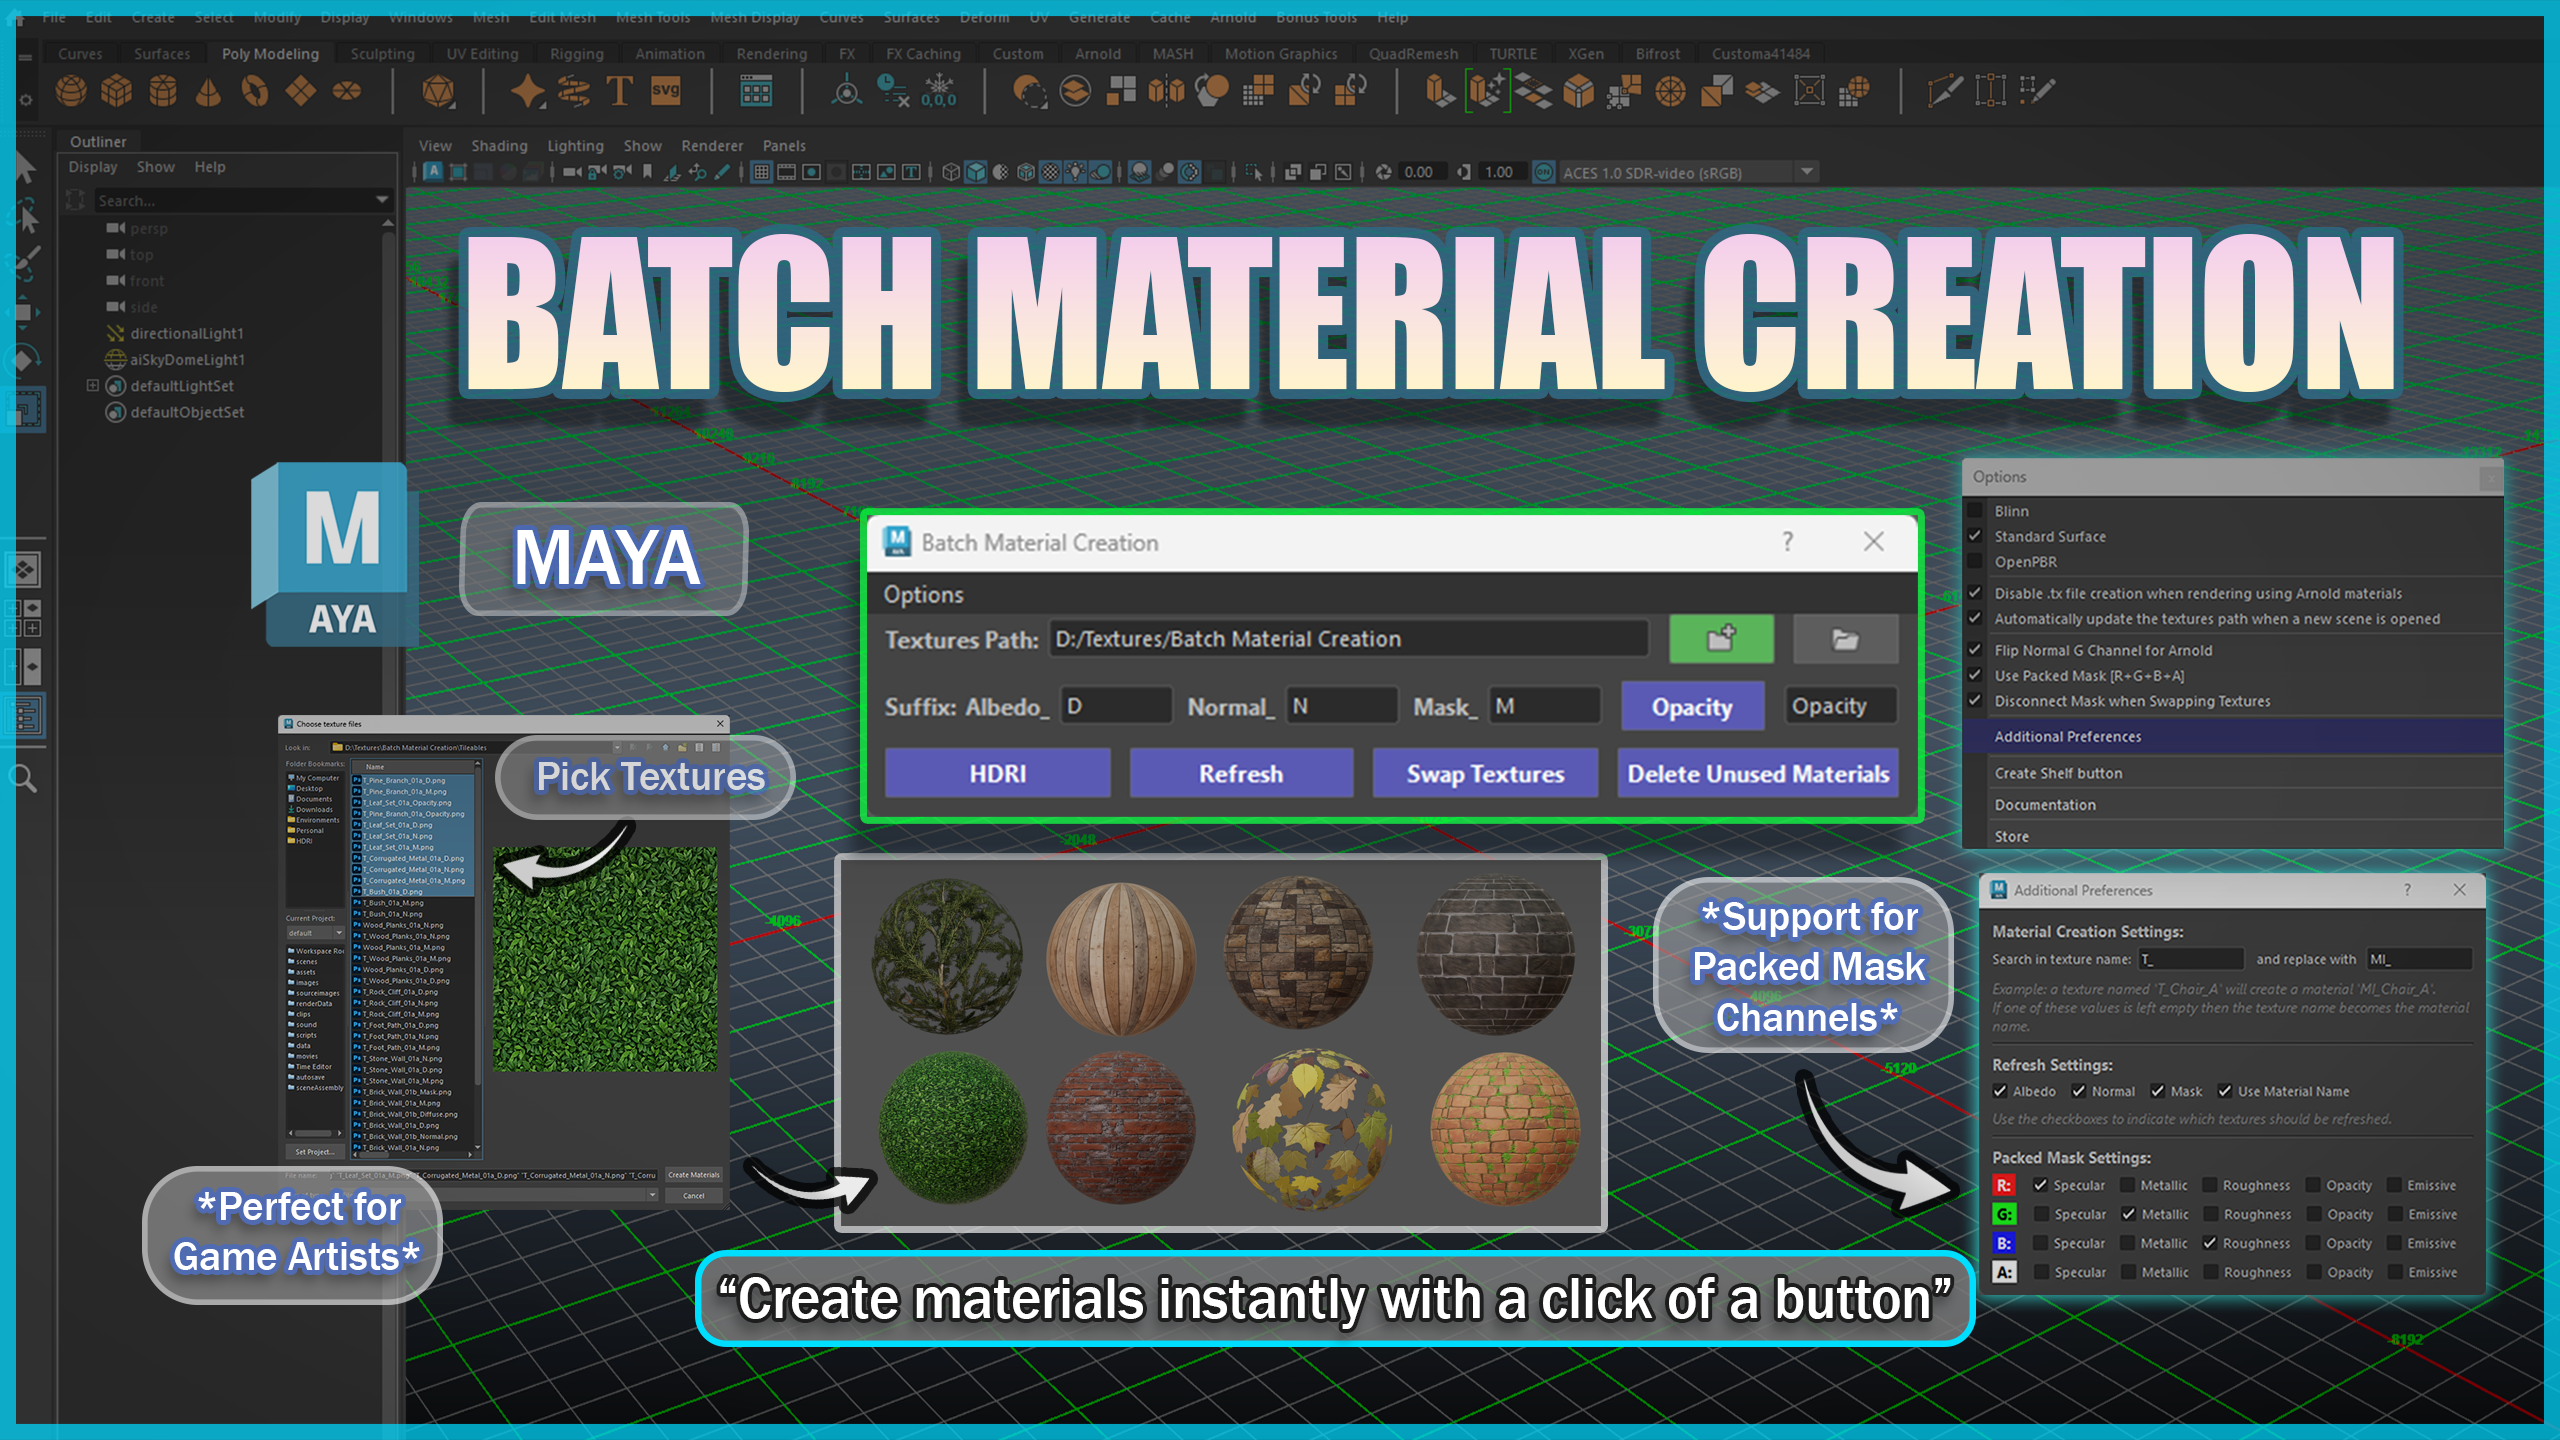Screen dimensions: 2560x1440
Task: Create a polygon plane from the shelf
Action: click(301, 92)
